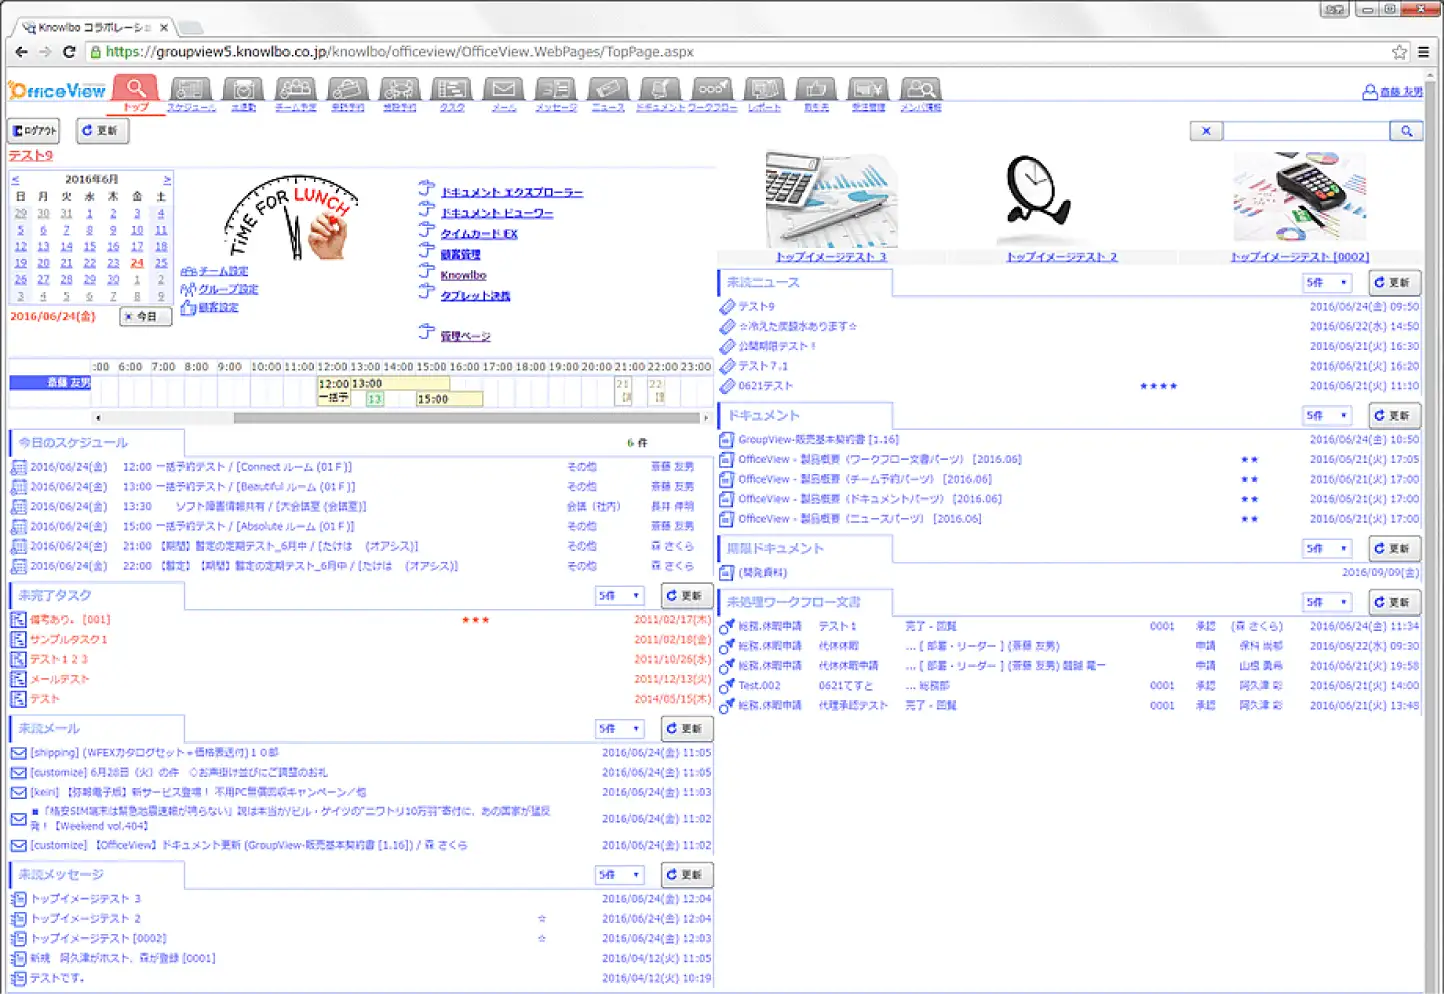Click the calculator thumbnail トップイメージテスト 3
Screen dimensions: 1444x994
(831, 200)
